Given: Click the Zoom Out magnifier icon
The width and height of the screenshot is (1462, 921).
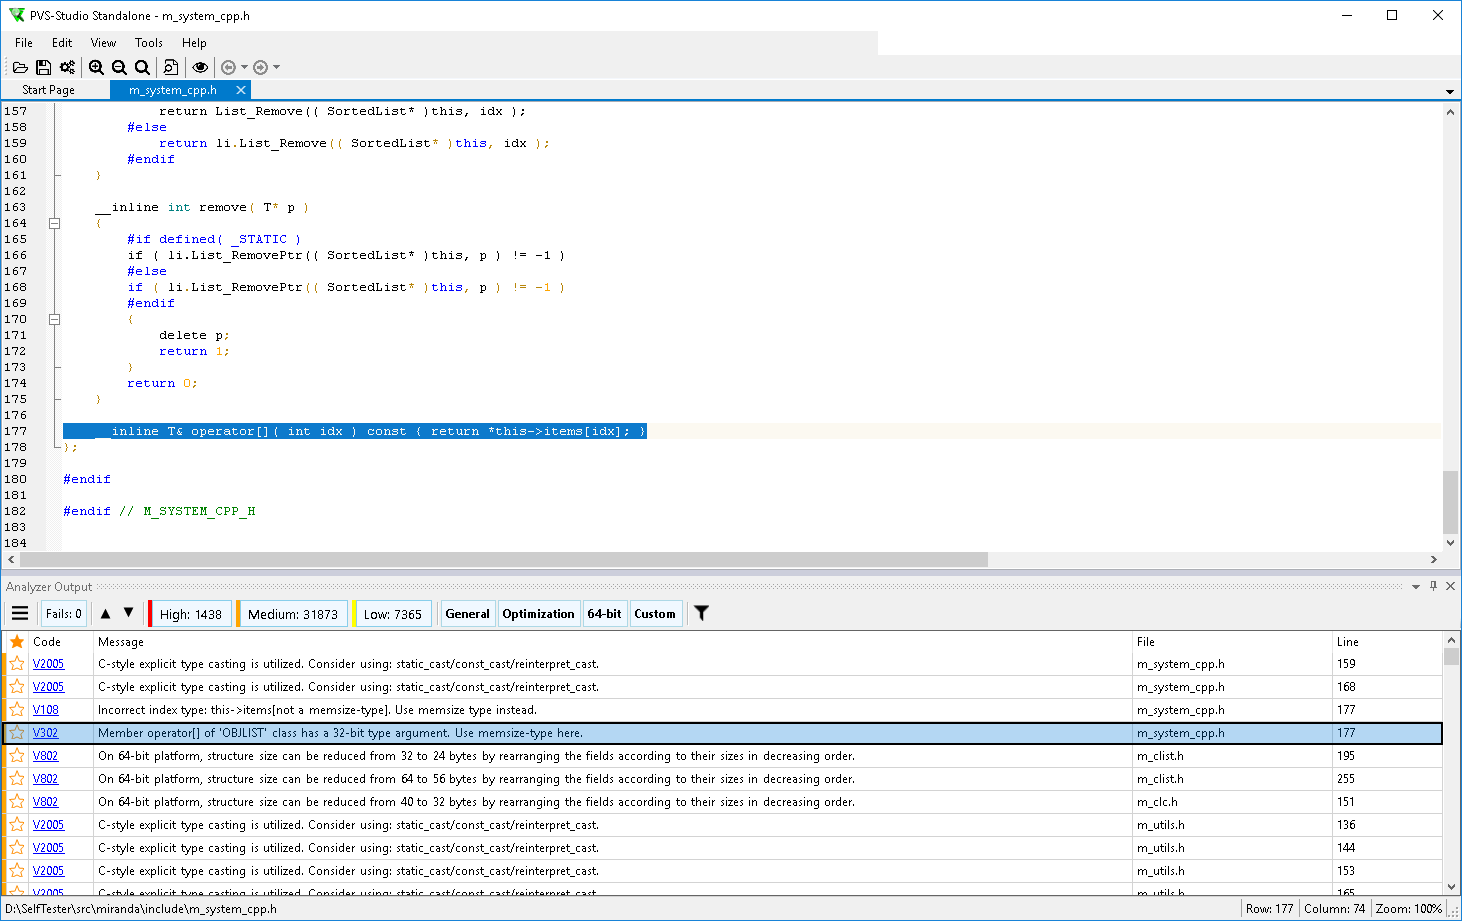Looking at the screenshot, I should [x=119, y=67].
